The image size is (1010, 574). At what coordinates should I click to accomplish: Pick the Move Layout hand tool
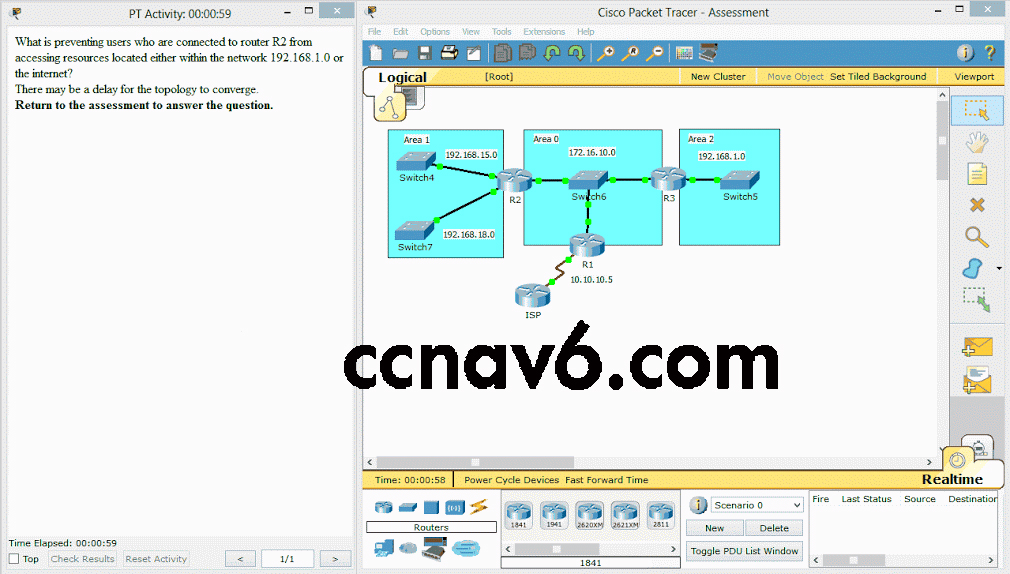tap(977, 142)
